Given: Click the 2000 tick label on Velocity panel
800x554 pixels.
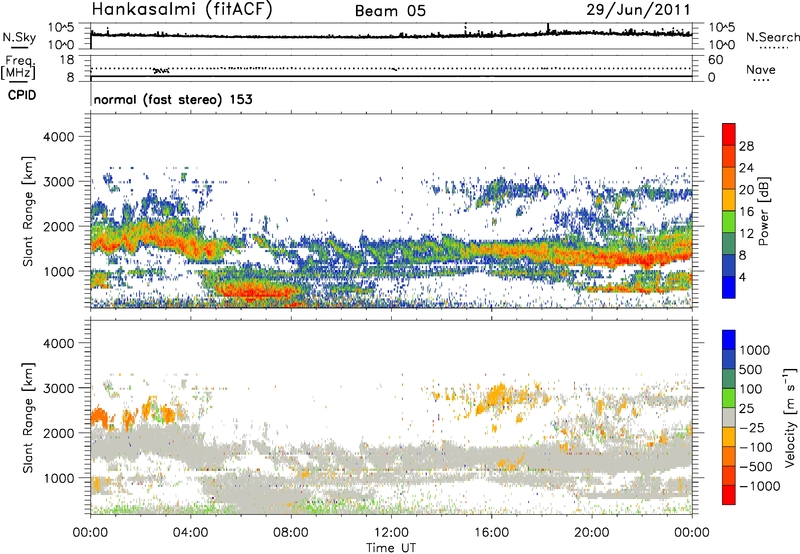Looking at the screenshot, I should point(58,433).
